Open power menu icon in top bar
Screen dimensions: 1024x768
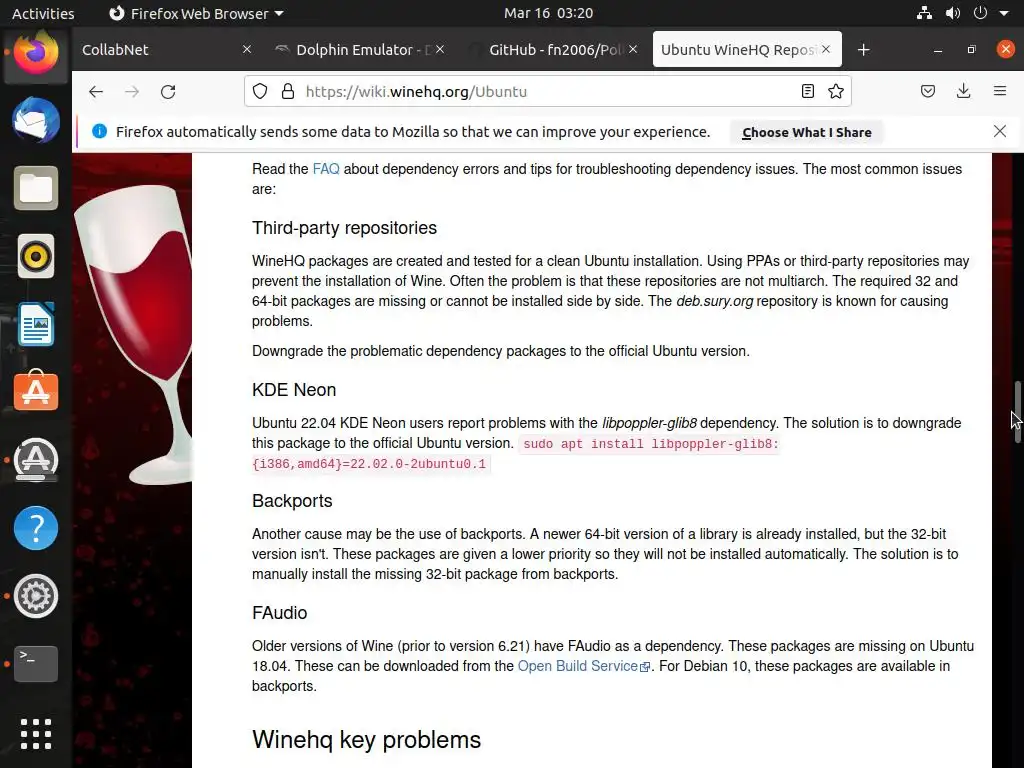[980, 13]
